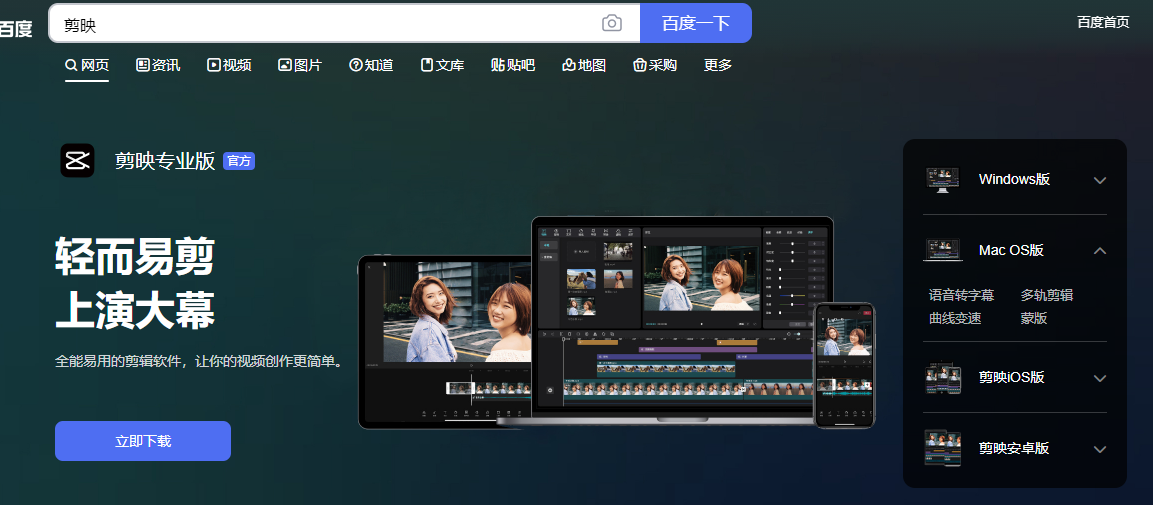This screenshot has width=1153, height=505.
Task: Open the 语音转字幕 feature link
Action: (961, 296)
